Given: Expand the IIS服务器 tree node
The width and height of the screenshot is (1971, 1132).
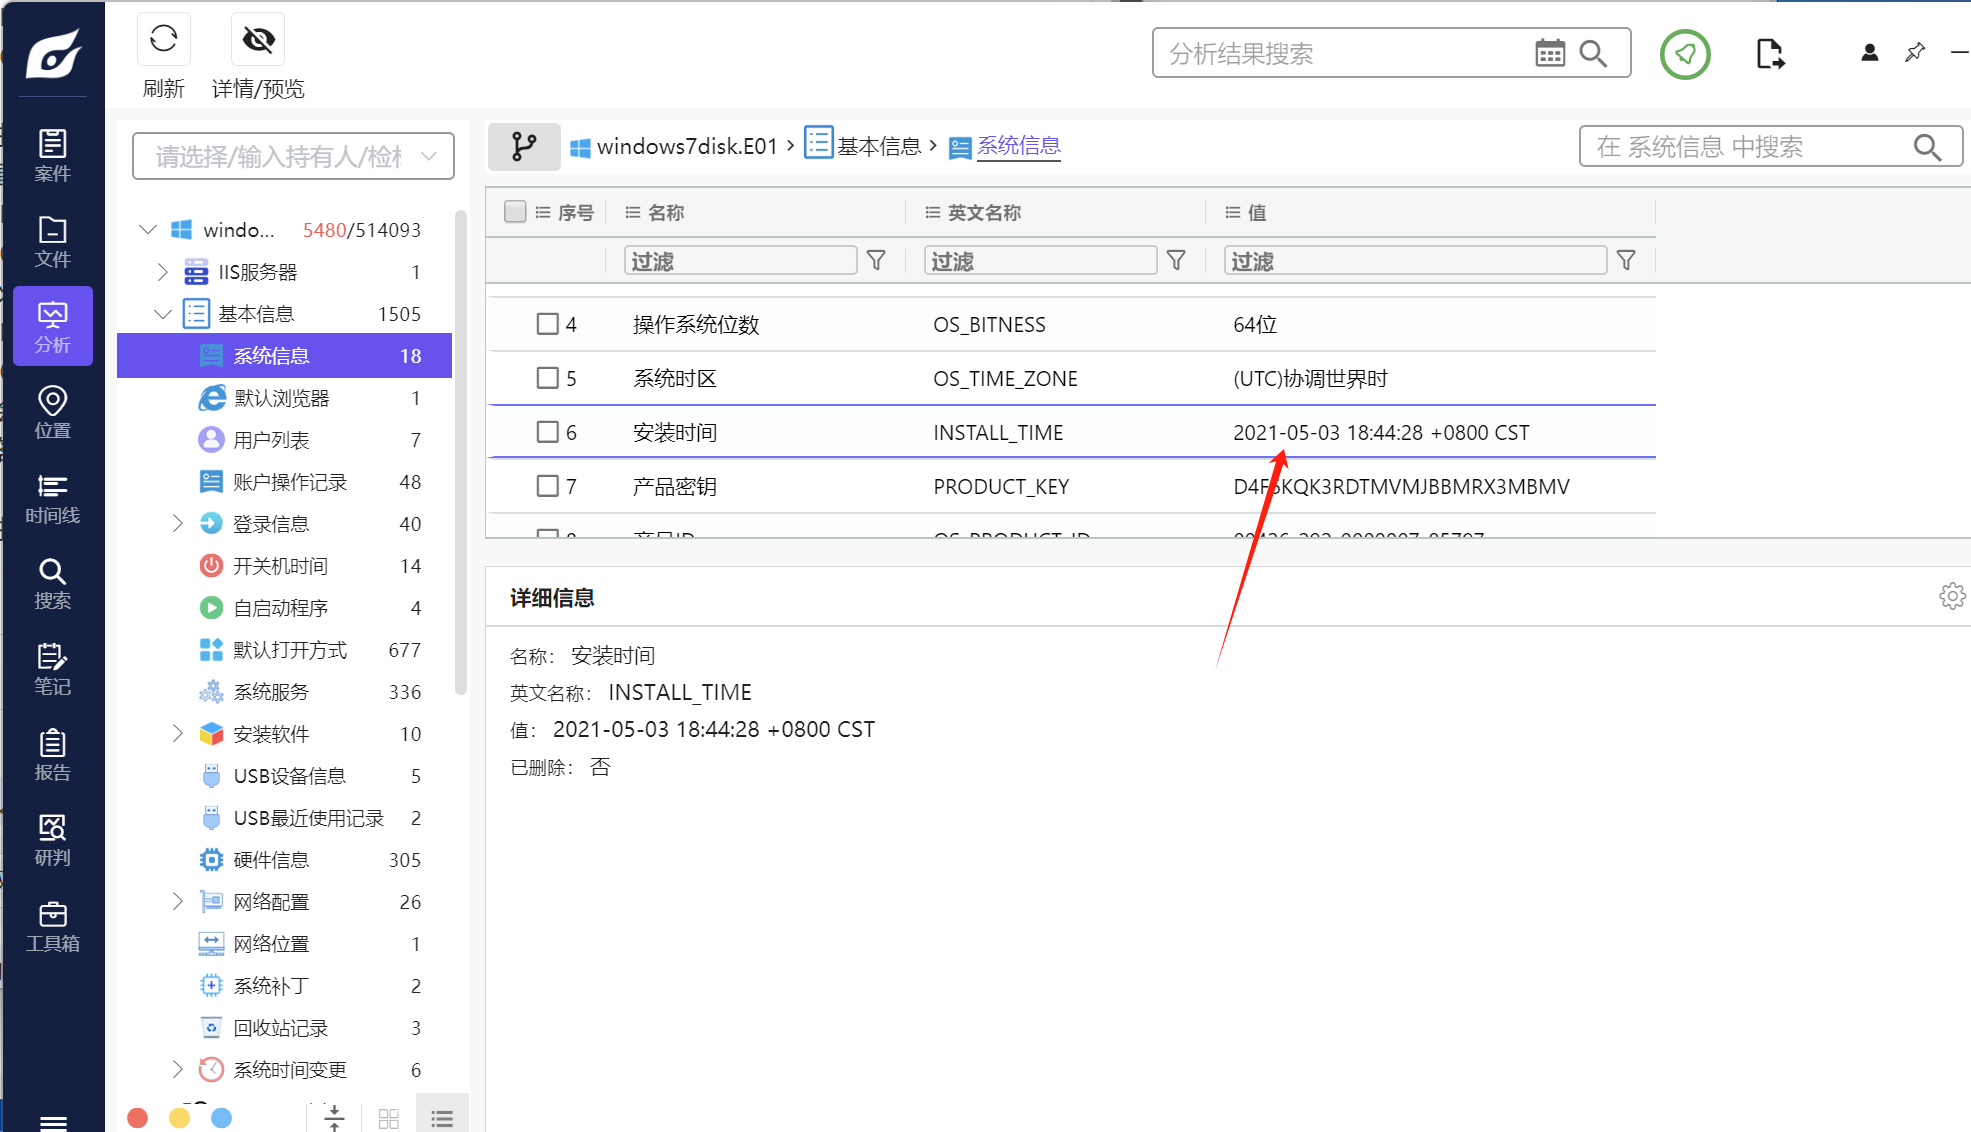Looking at the screenshot, I should click(163, 272).
